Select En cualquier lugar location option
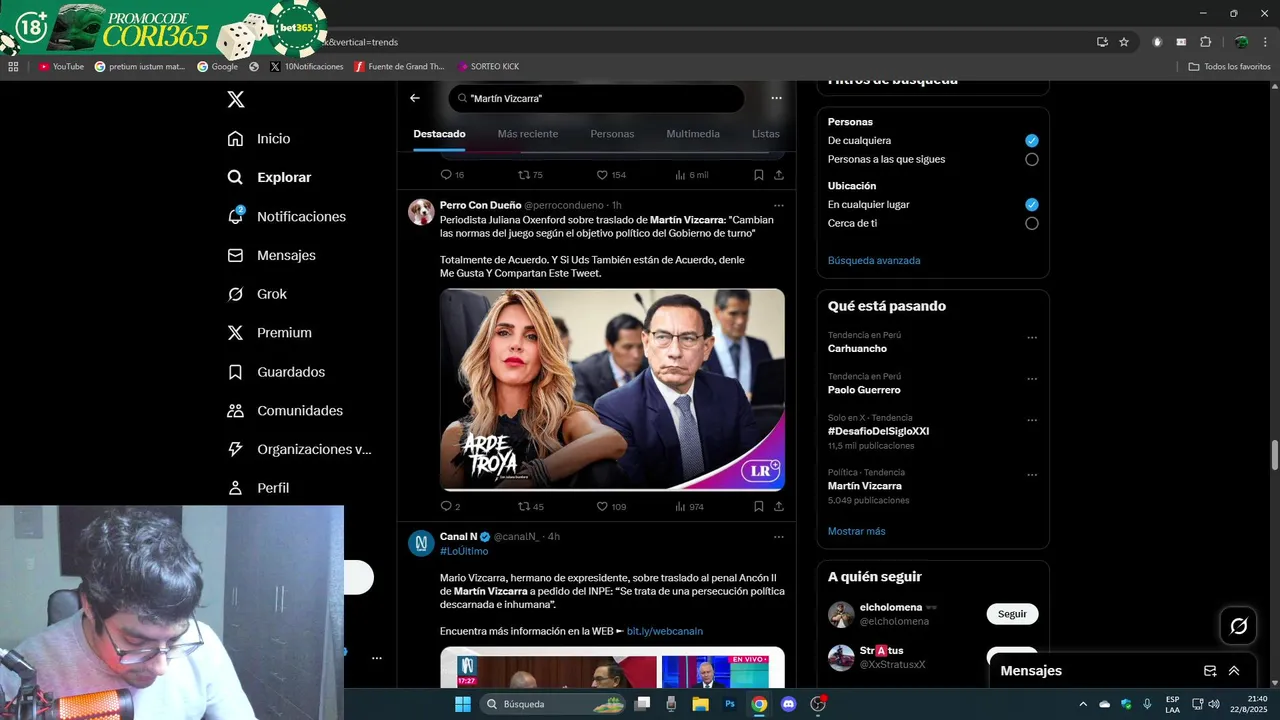The image size is (1280, 720). click(1032, 204)
